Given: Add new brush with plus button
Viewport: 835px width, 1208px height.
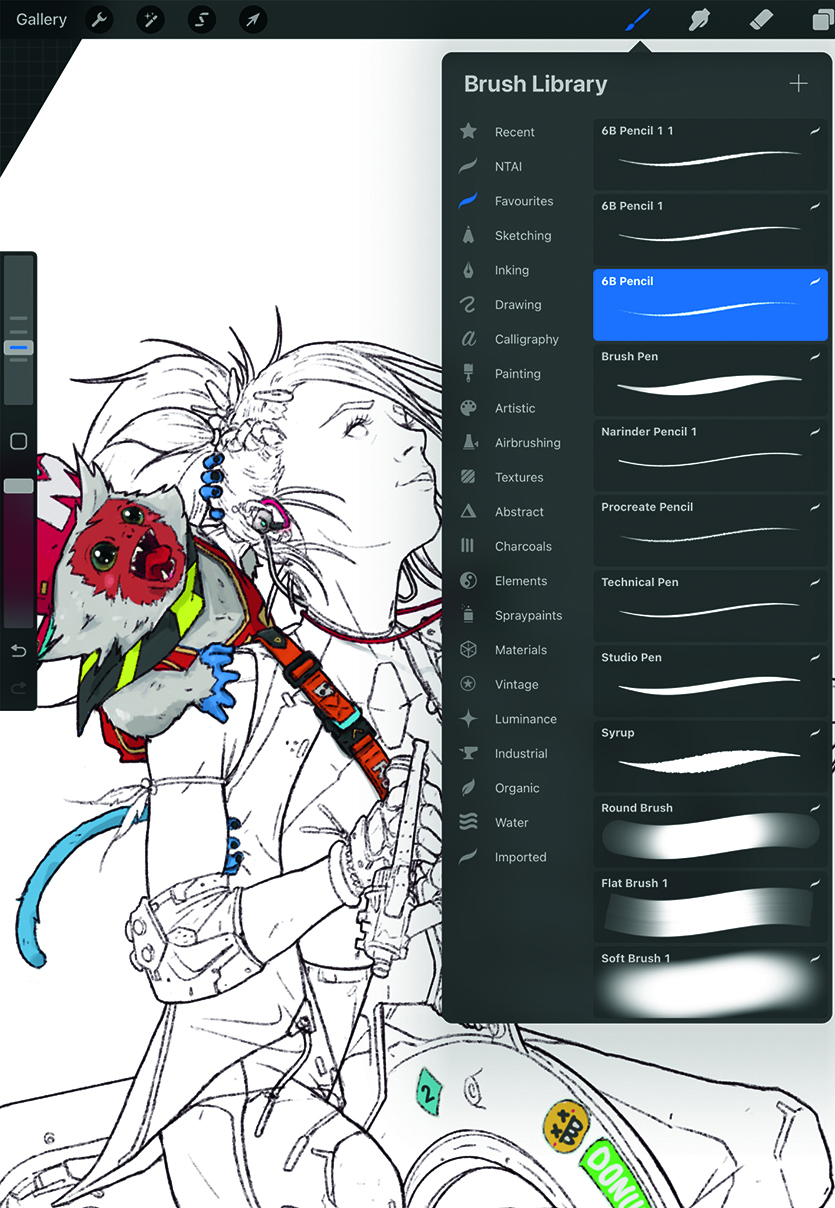Looking at the screenshot, I should 798,84.
